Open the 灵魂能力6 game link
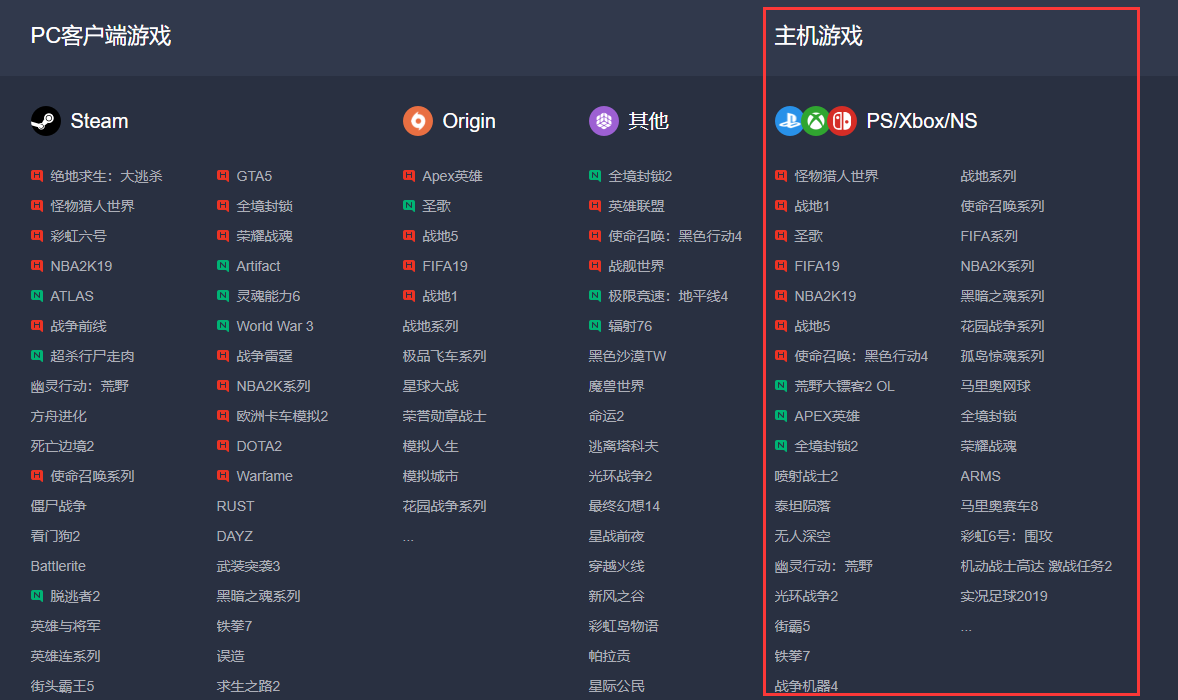Screen dimensions: 1178x700 point(268,296)
